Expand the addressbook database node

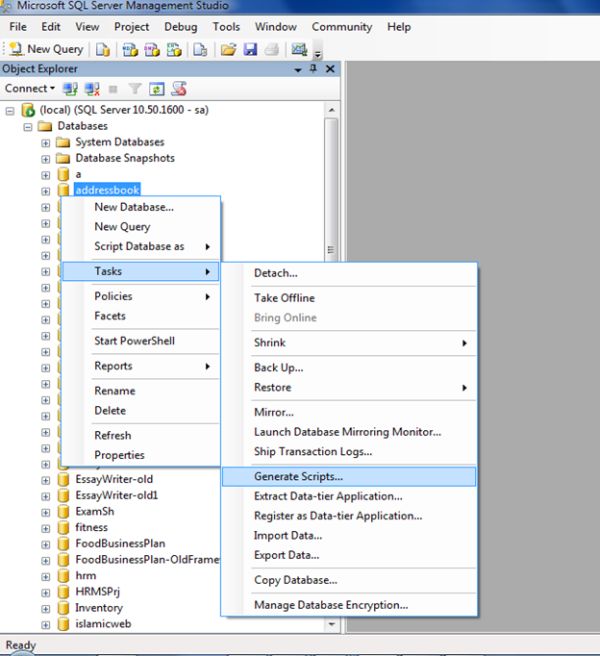tap(46, 191)
